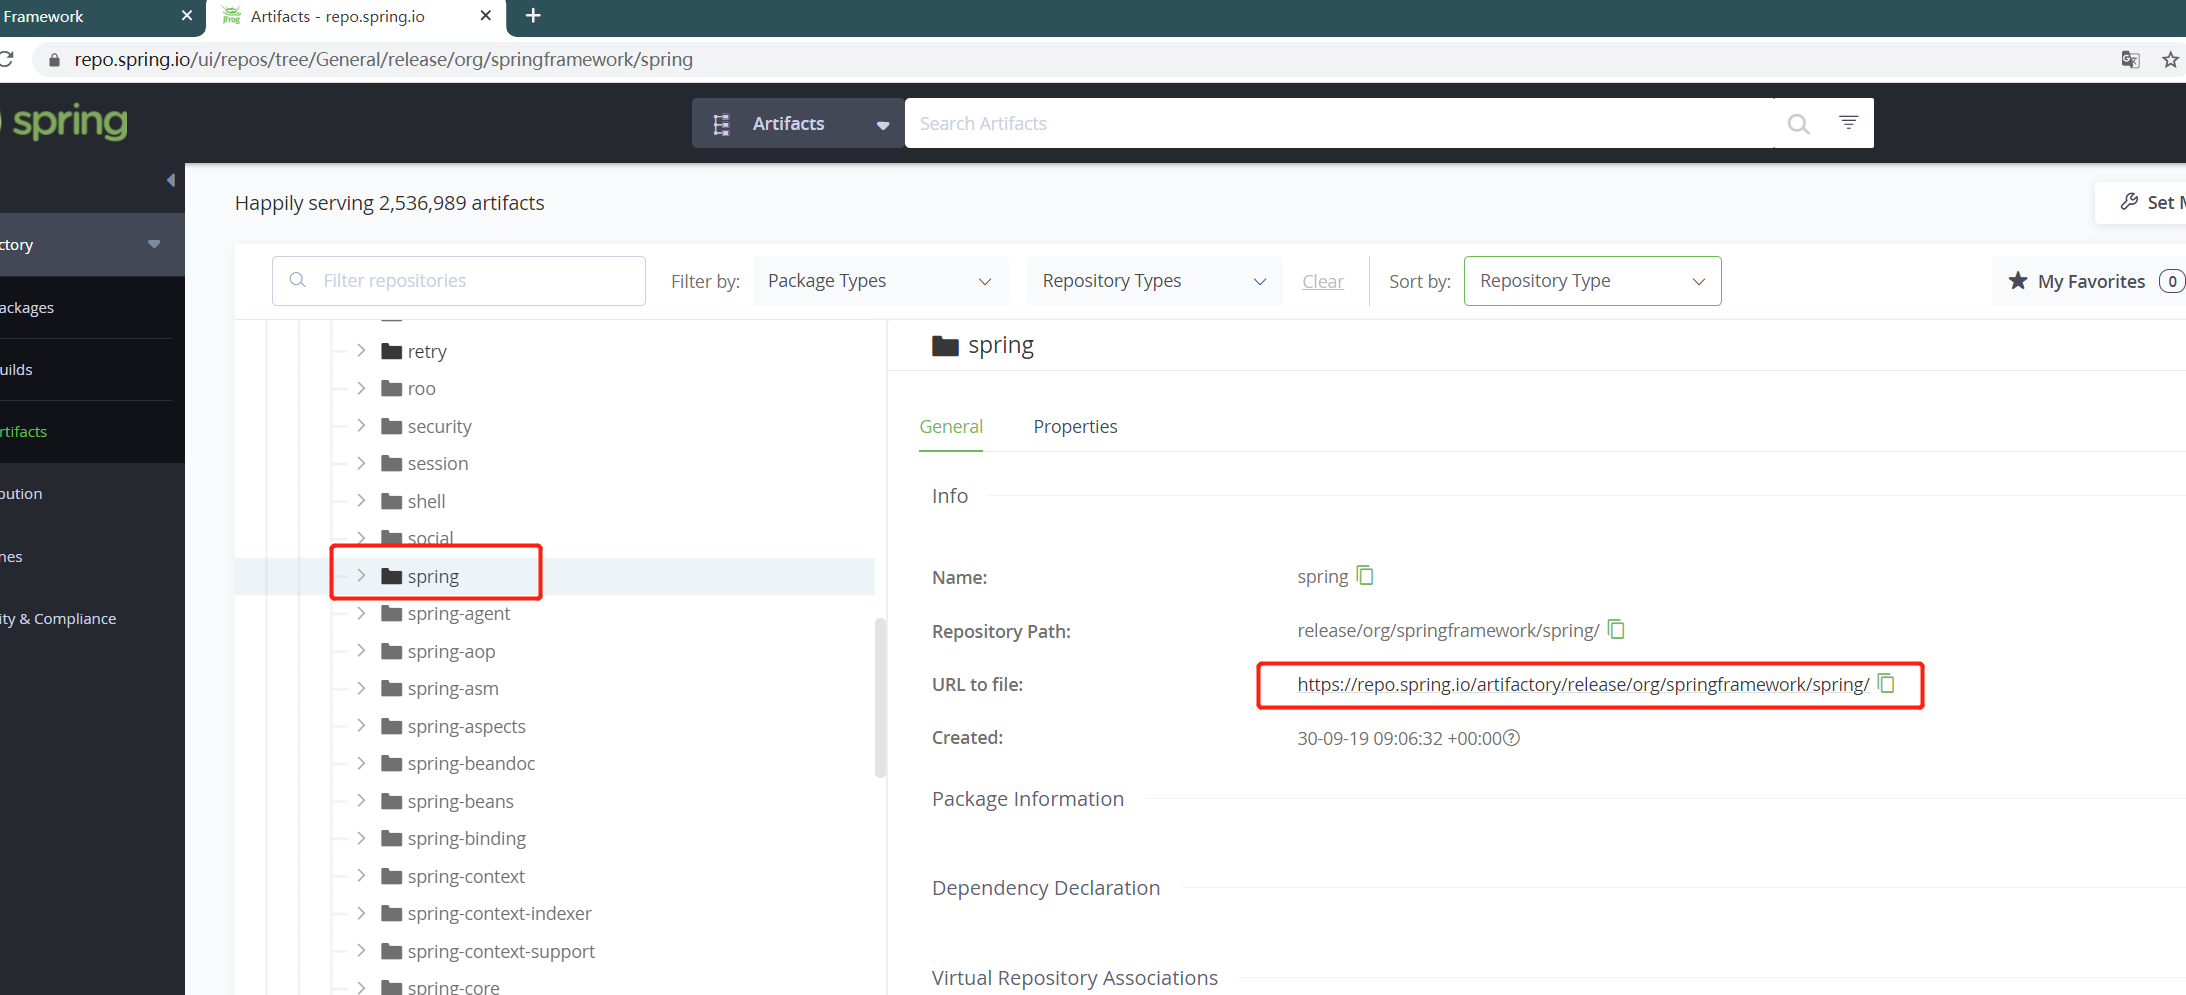The image size is (2186, 995).
Task: Click the search magnifier icon
Action: (1798, 124)
